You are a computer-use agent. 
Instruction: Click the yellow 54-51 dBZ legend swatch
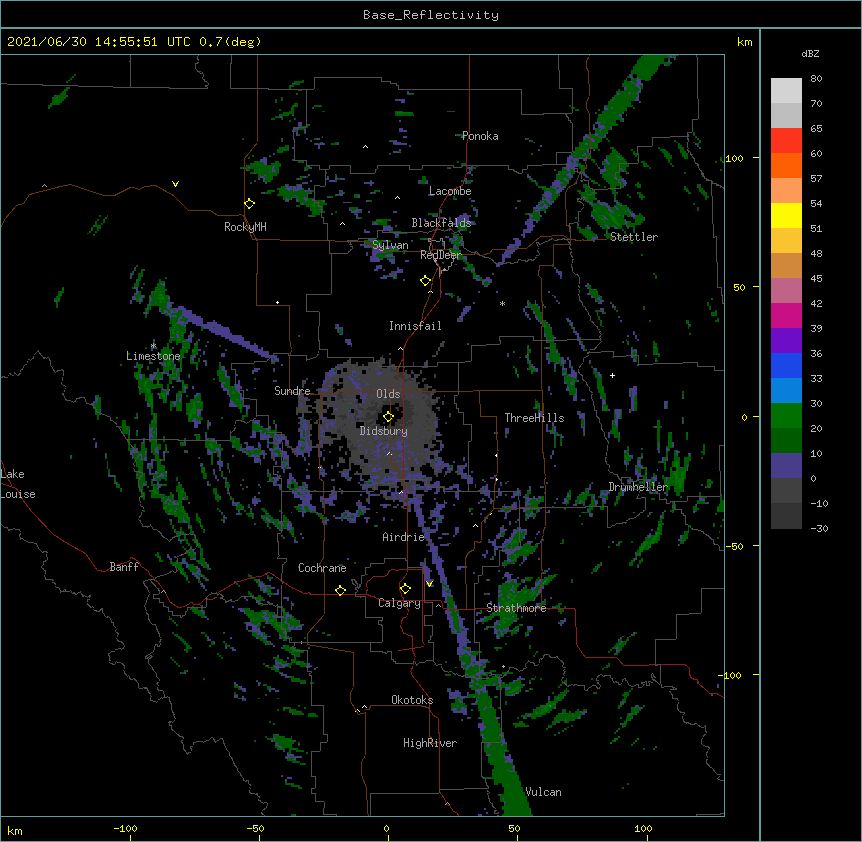pos(786,215)
